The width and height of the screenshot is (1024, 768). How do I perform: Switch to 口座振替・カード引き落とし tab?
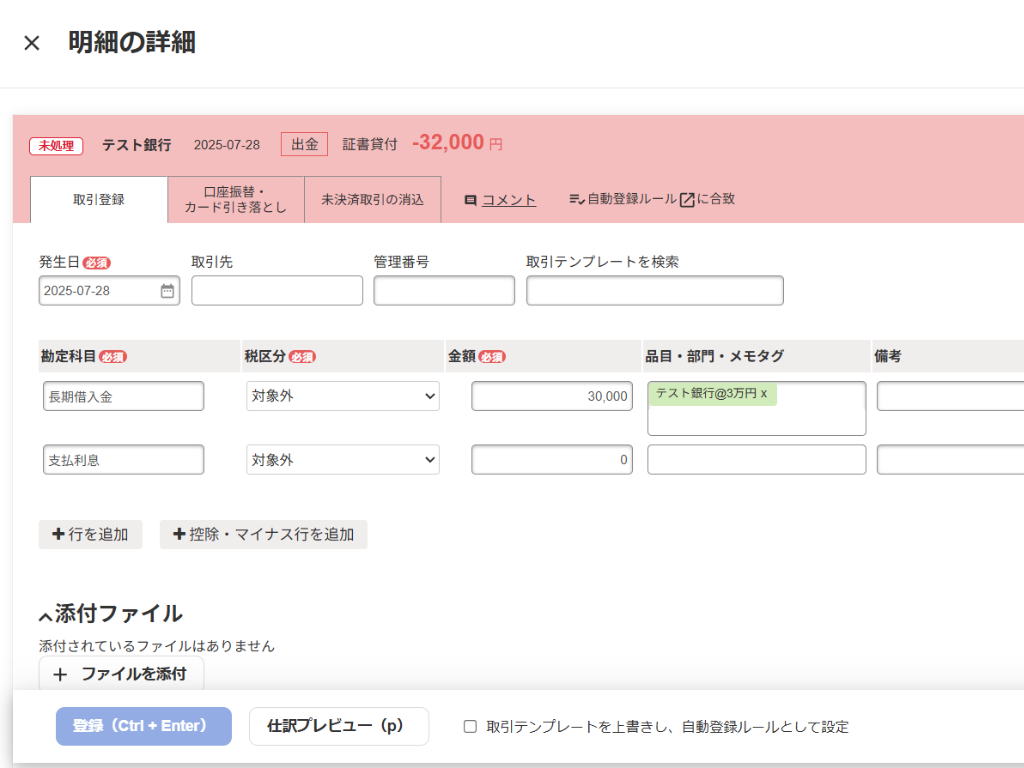click(236, 199)
